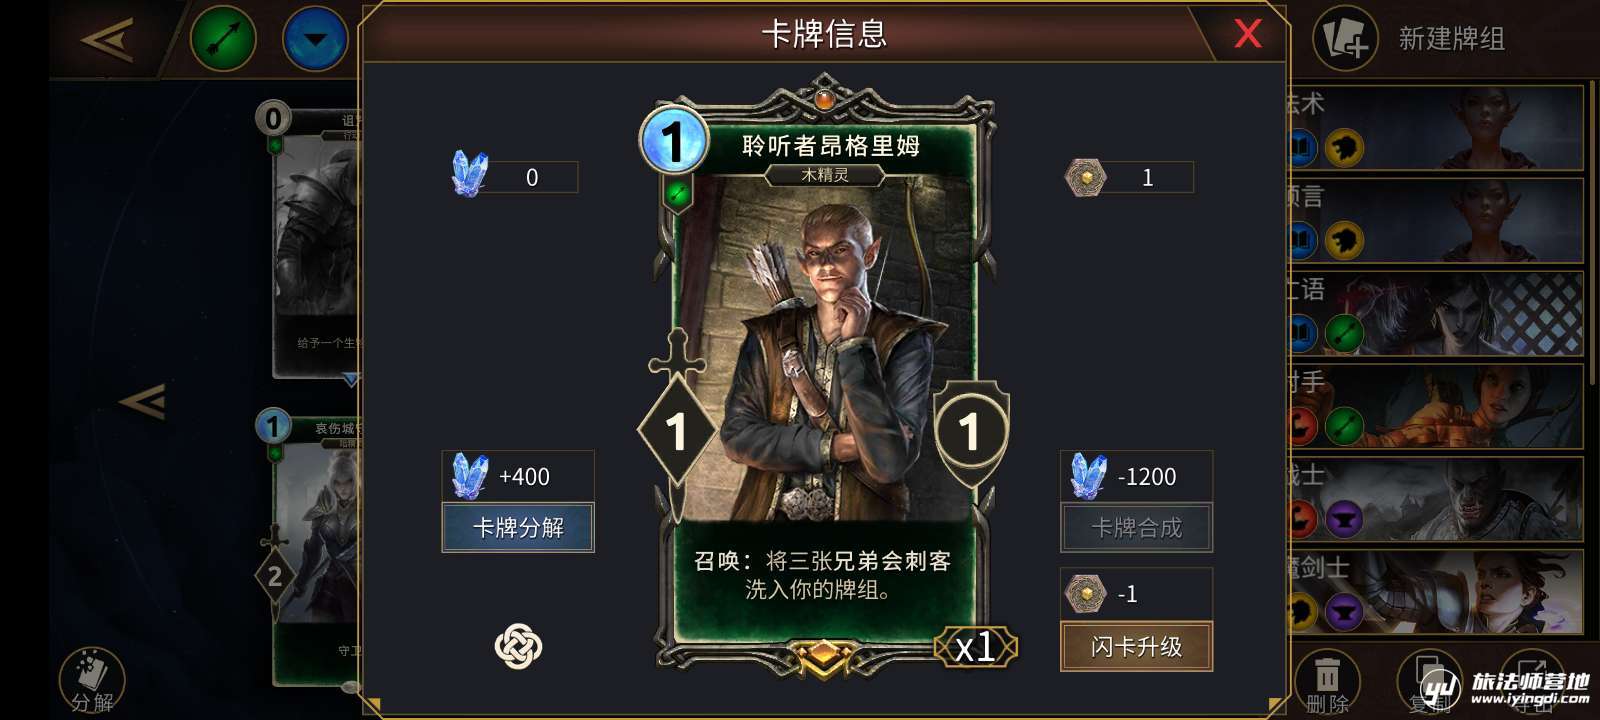Close the 卡牌信息 dialog with red X

click(x=1247, y=34)
